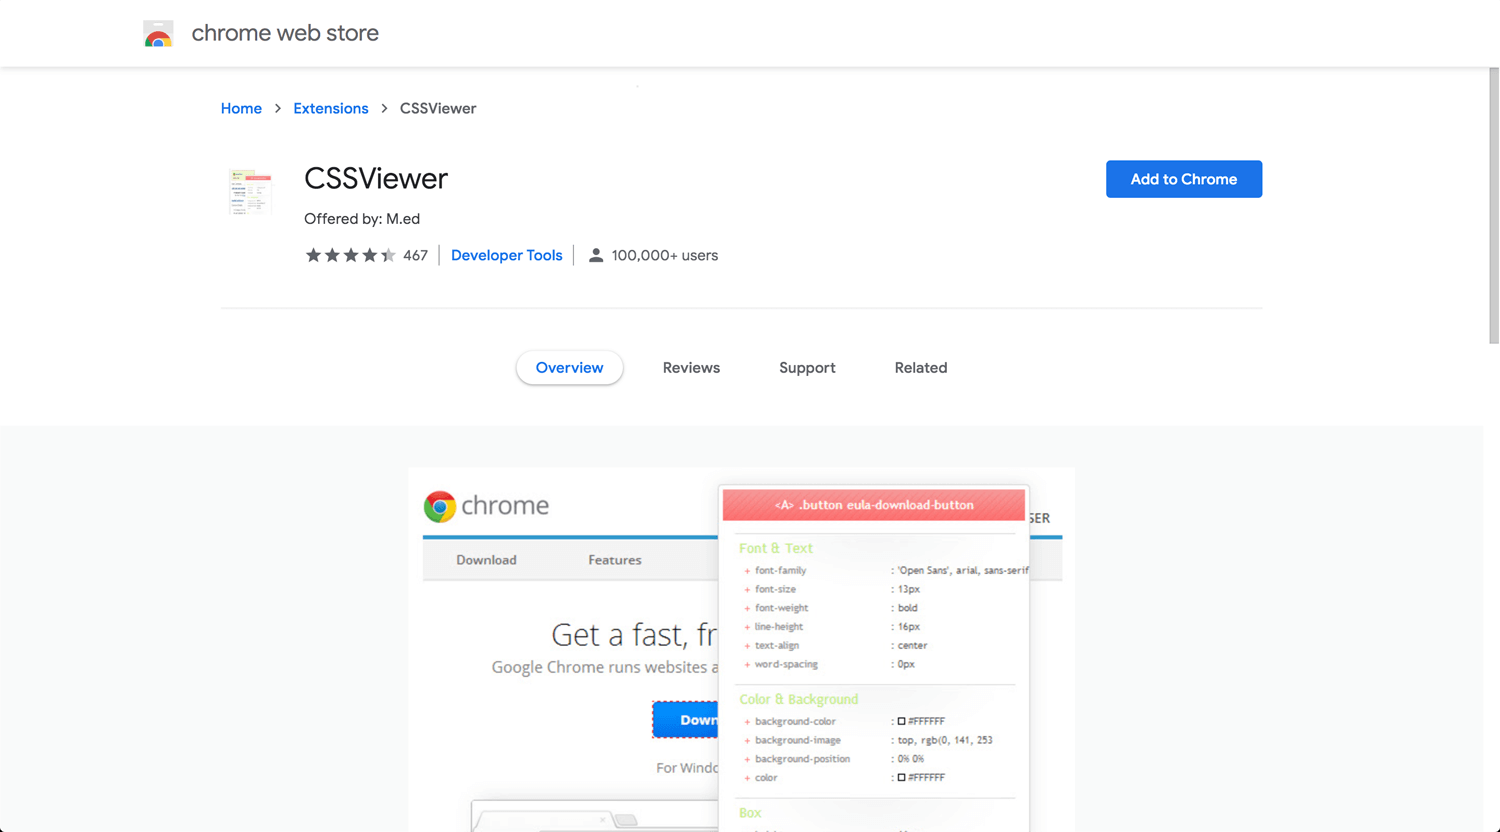Click the CSSViewer extension title
The height and width of the screenshot is (832, 1500).
coord(376,178)
